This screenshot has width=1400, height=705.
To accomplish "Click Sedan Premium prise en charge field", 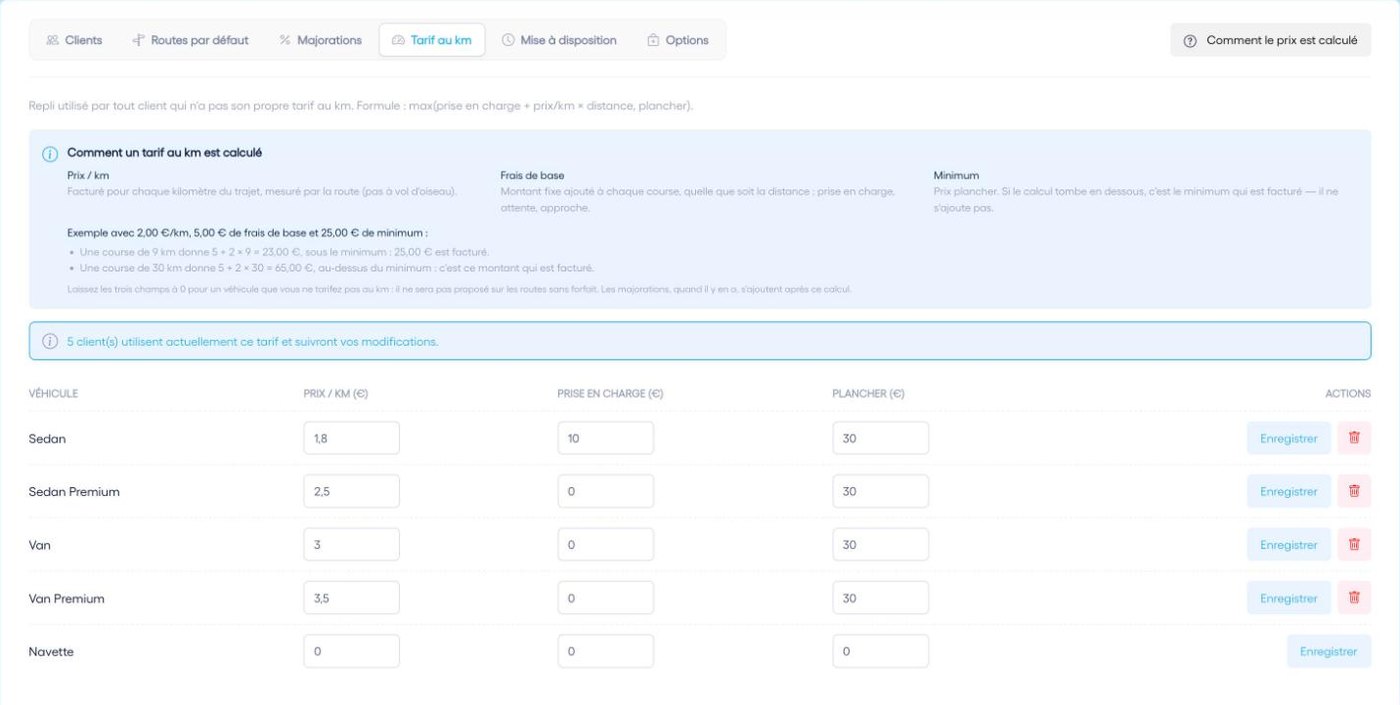I will 606,491.
